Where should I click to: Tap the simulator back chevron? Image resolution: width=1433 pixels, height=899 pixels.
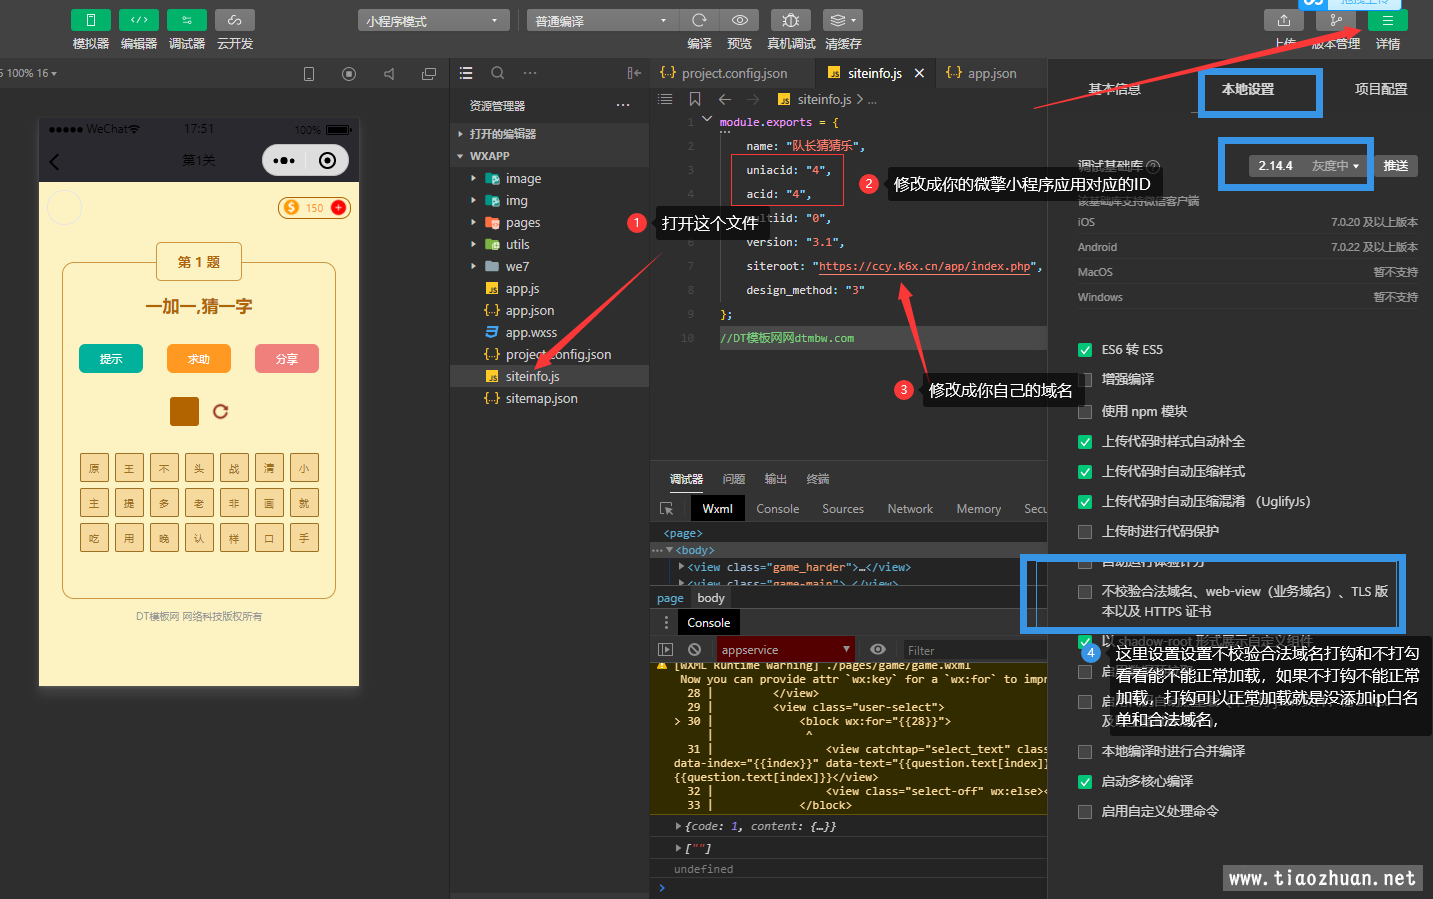pos(55,161)
